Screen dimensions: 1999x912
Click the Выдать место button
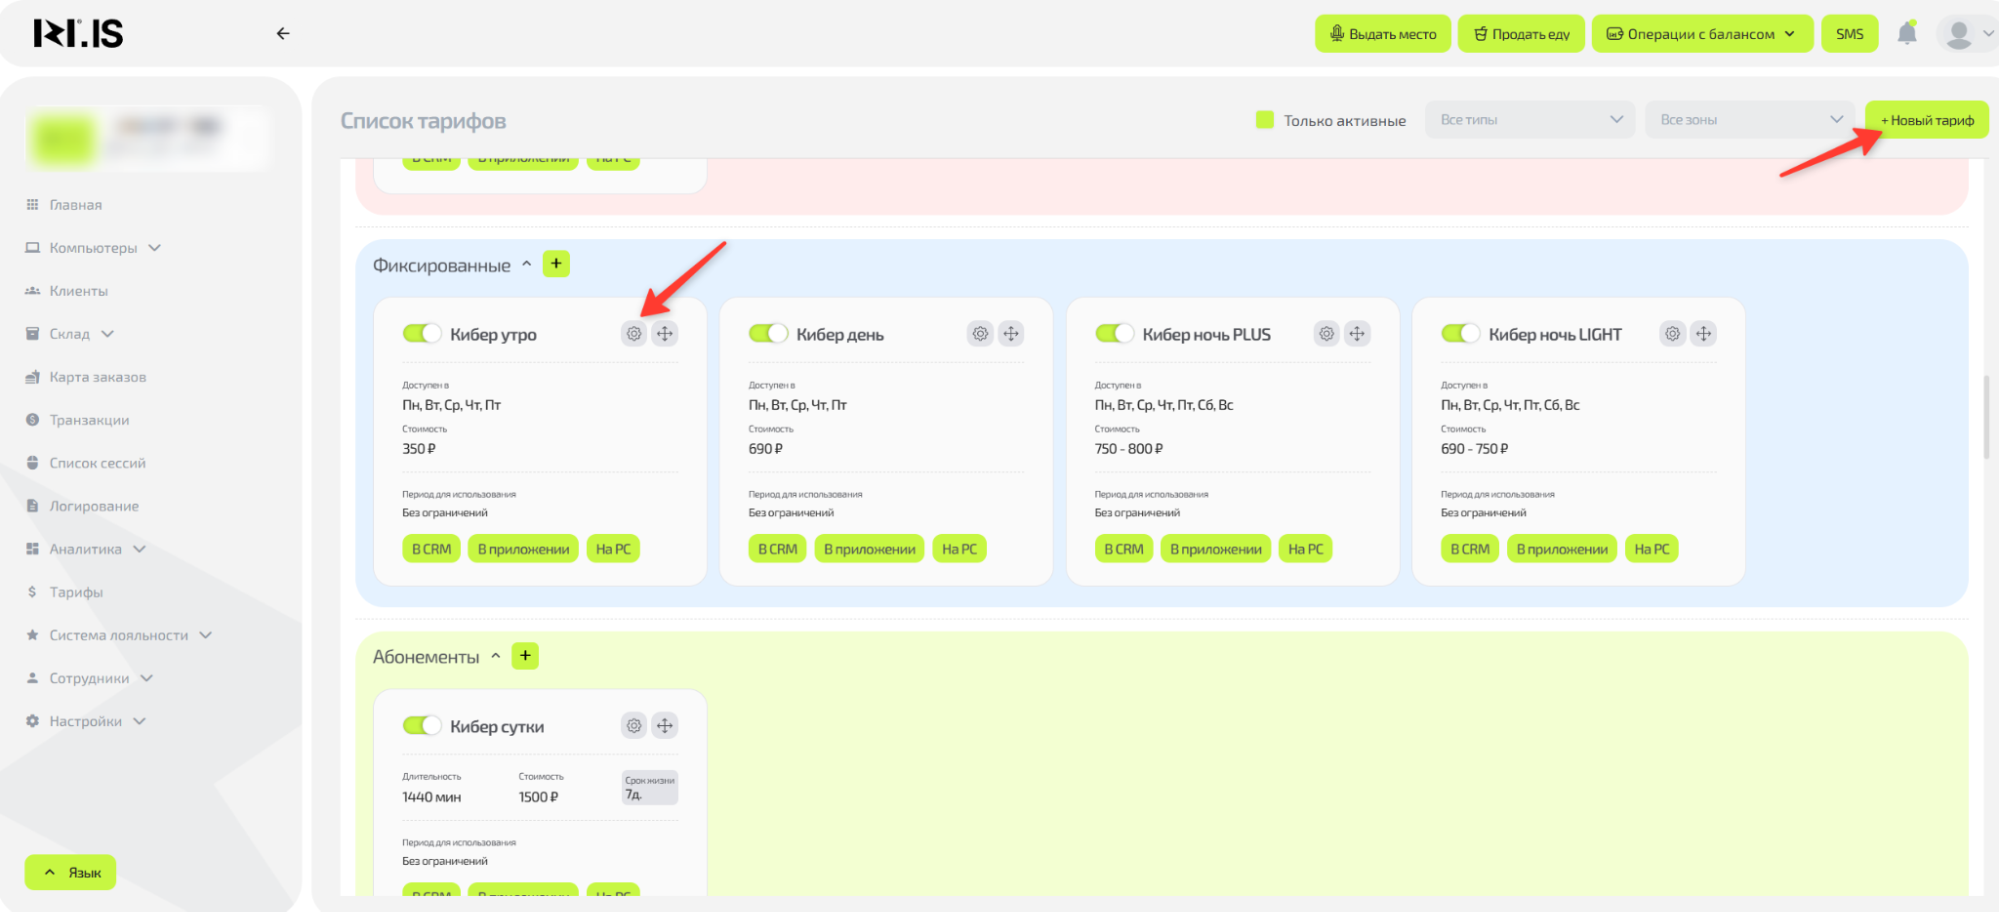click(x=1382, y=34)
